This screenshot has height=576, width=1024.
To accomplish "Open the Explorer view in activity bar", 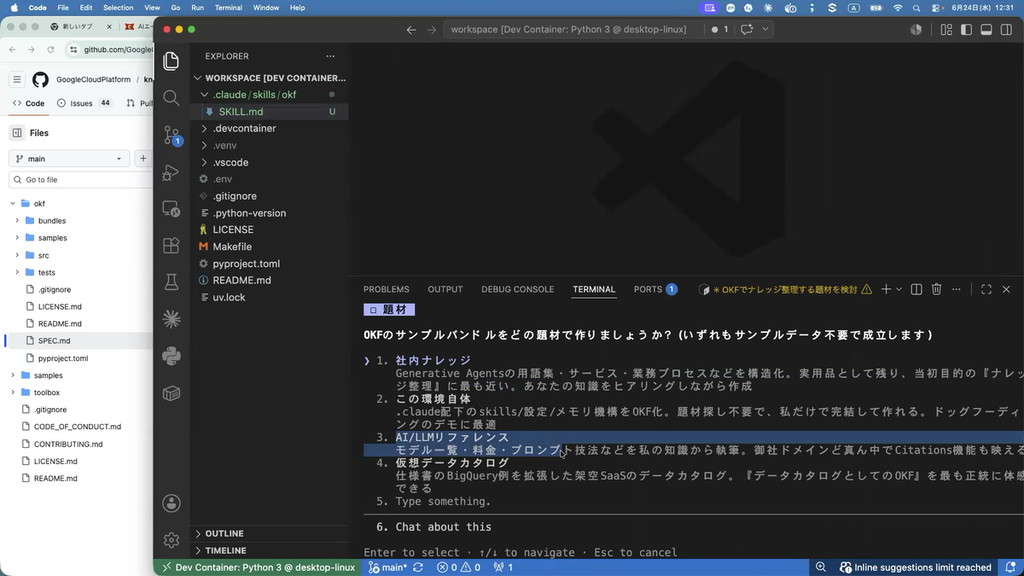I will coord(171,61).
